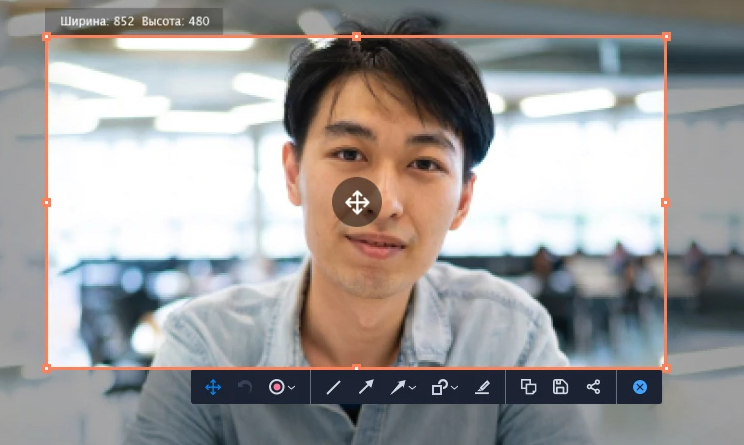This screenshot has width=744, height=445.
Task: Share the captured screenshot
Action: point(593,387)
